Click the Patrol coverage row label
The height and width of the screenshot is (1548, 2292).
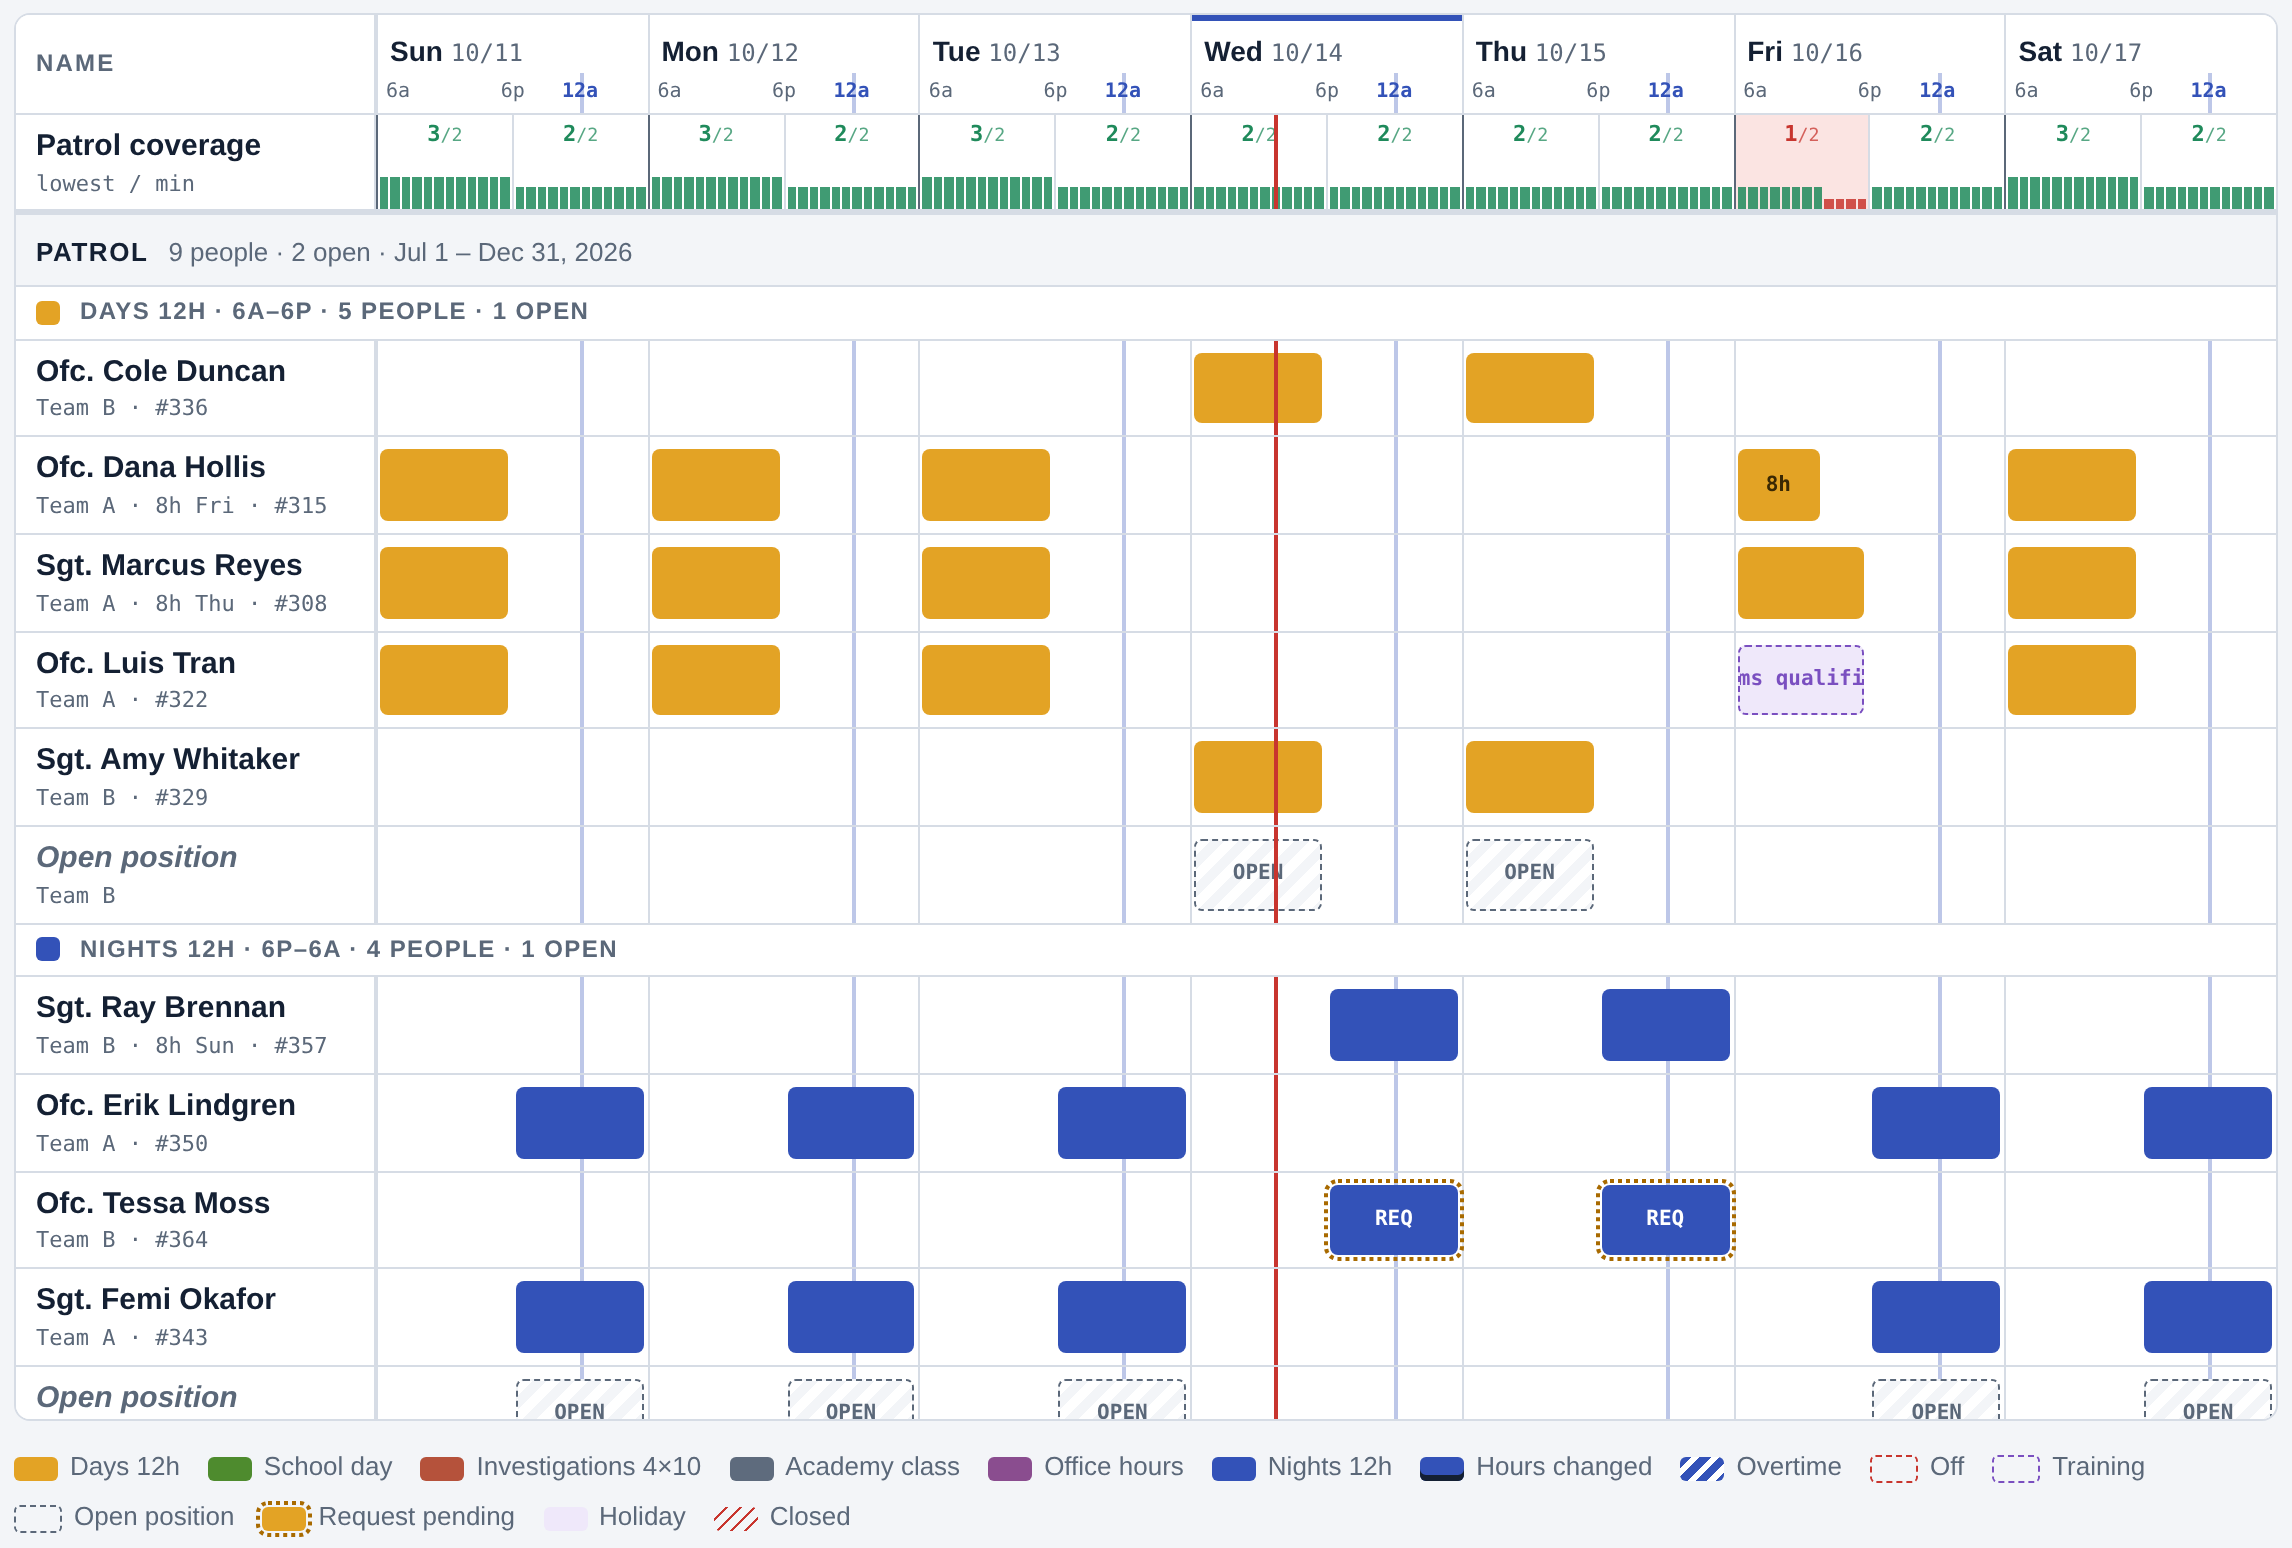[148, 145]
